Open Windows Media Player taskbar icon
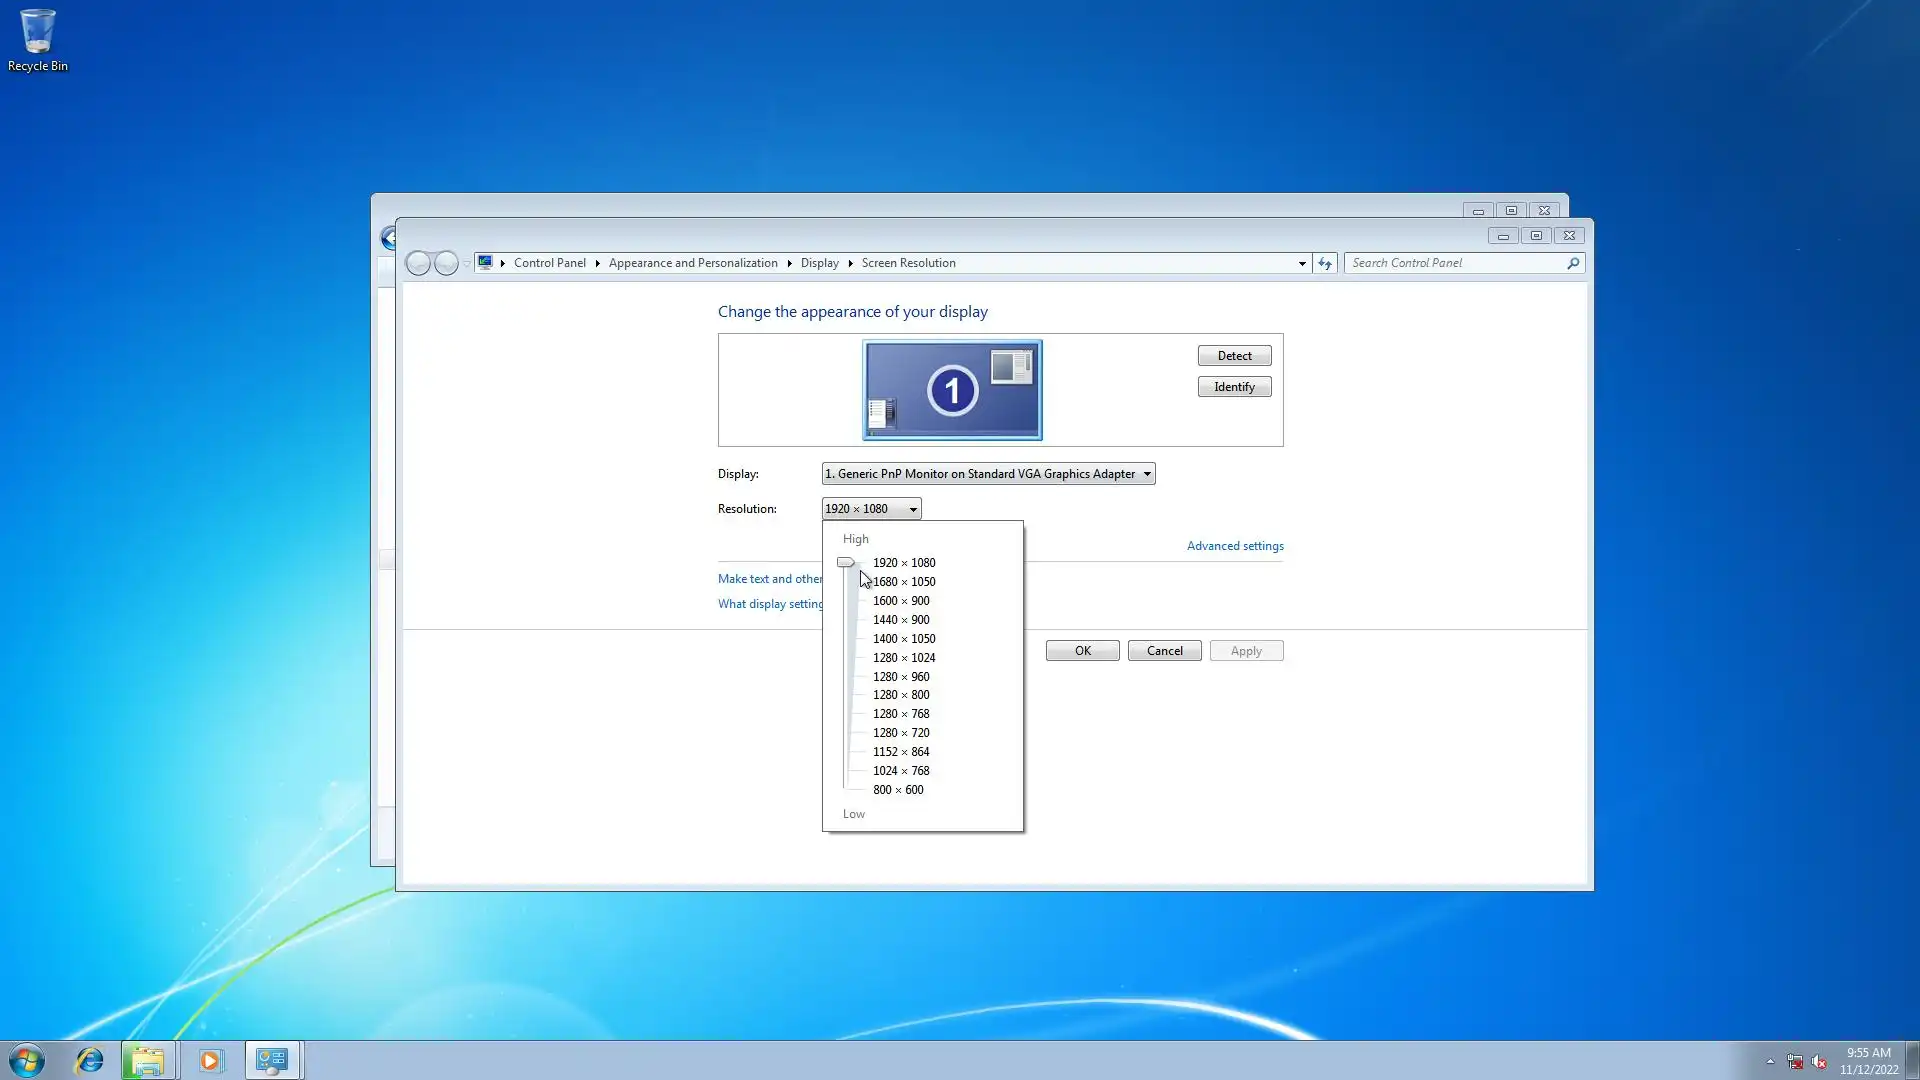This screenshot has height=1080, width=1920. pyautogui.click(x=210, y=1060)
